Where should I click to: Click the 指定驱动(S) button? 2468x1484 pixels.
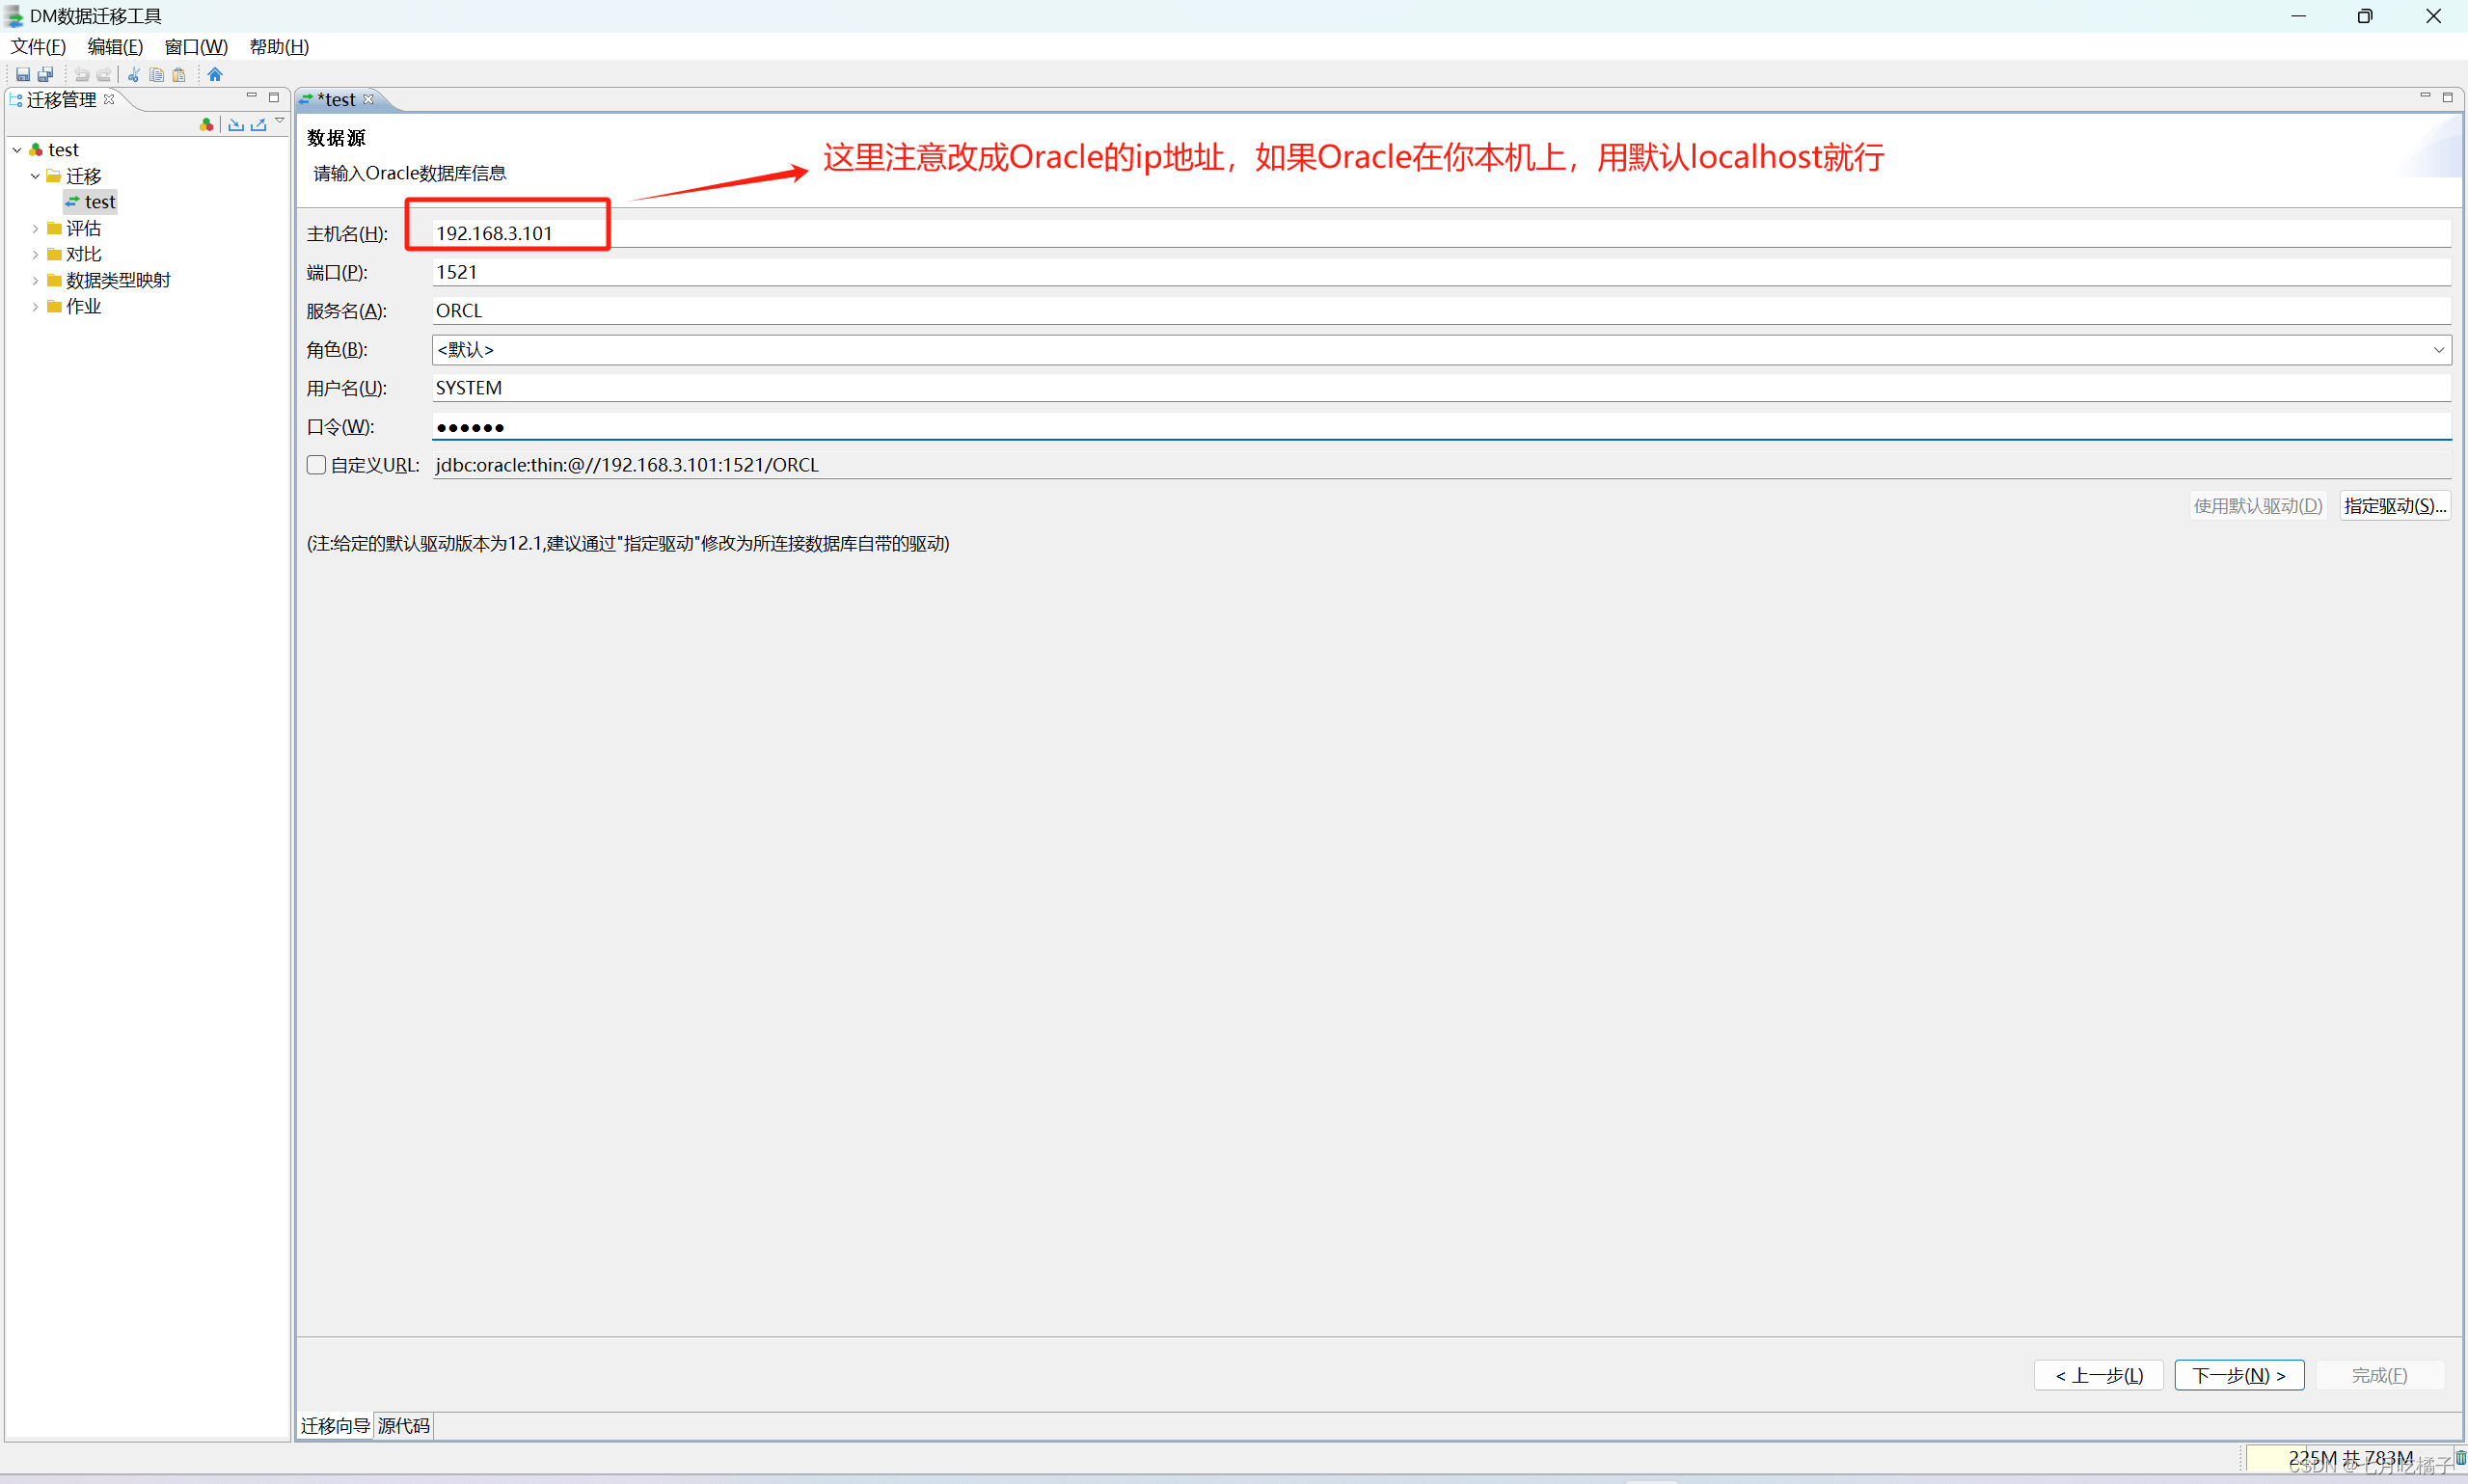(x=2394, y=506)
